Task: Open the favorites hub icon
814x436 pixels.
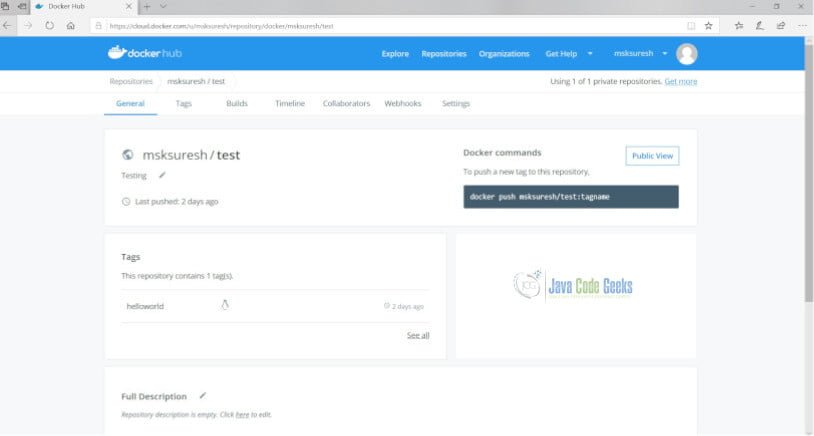Action: click(x=739, y=25)
